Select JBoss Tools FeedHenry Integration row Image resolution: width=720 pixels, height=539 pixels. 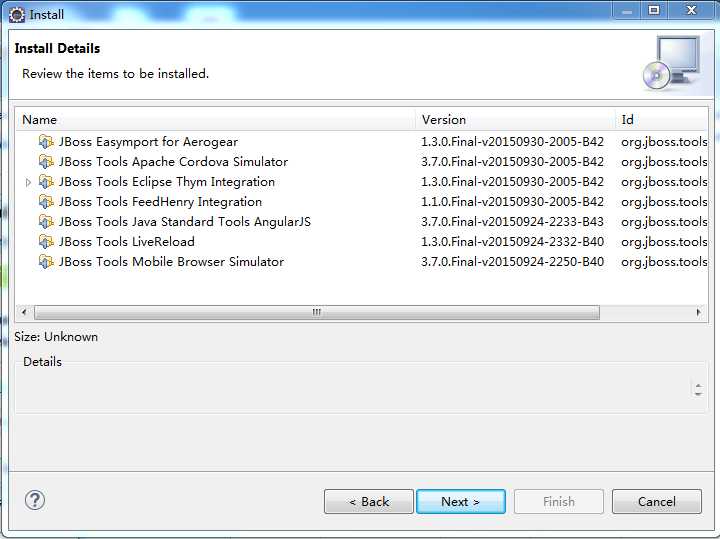click(x=362, y=202)
